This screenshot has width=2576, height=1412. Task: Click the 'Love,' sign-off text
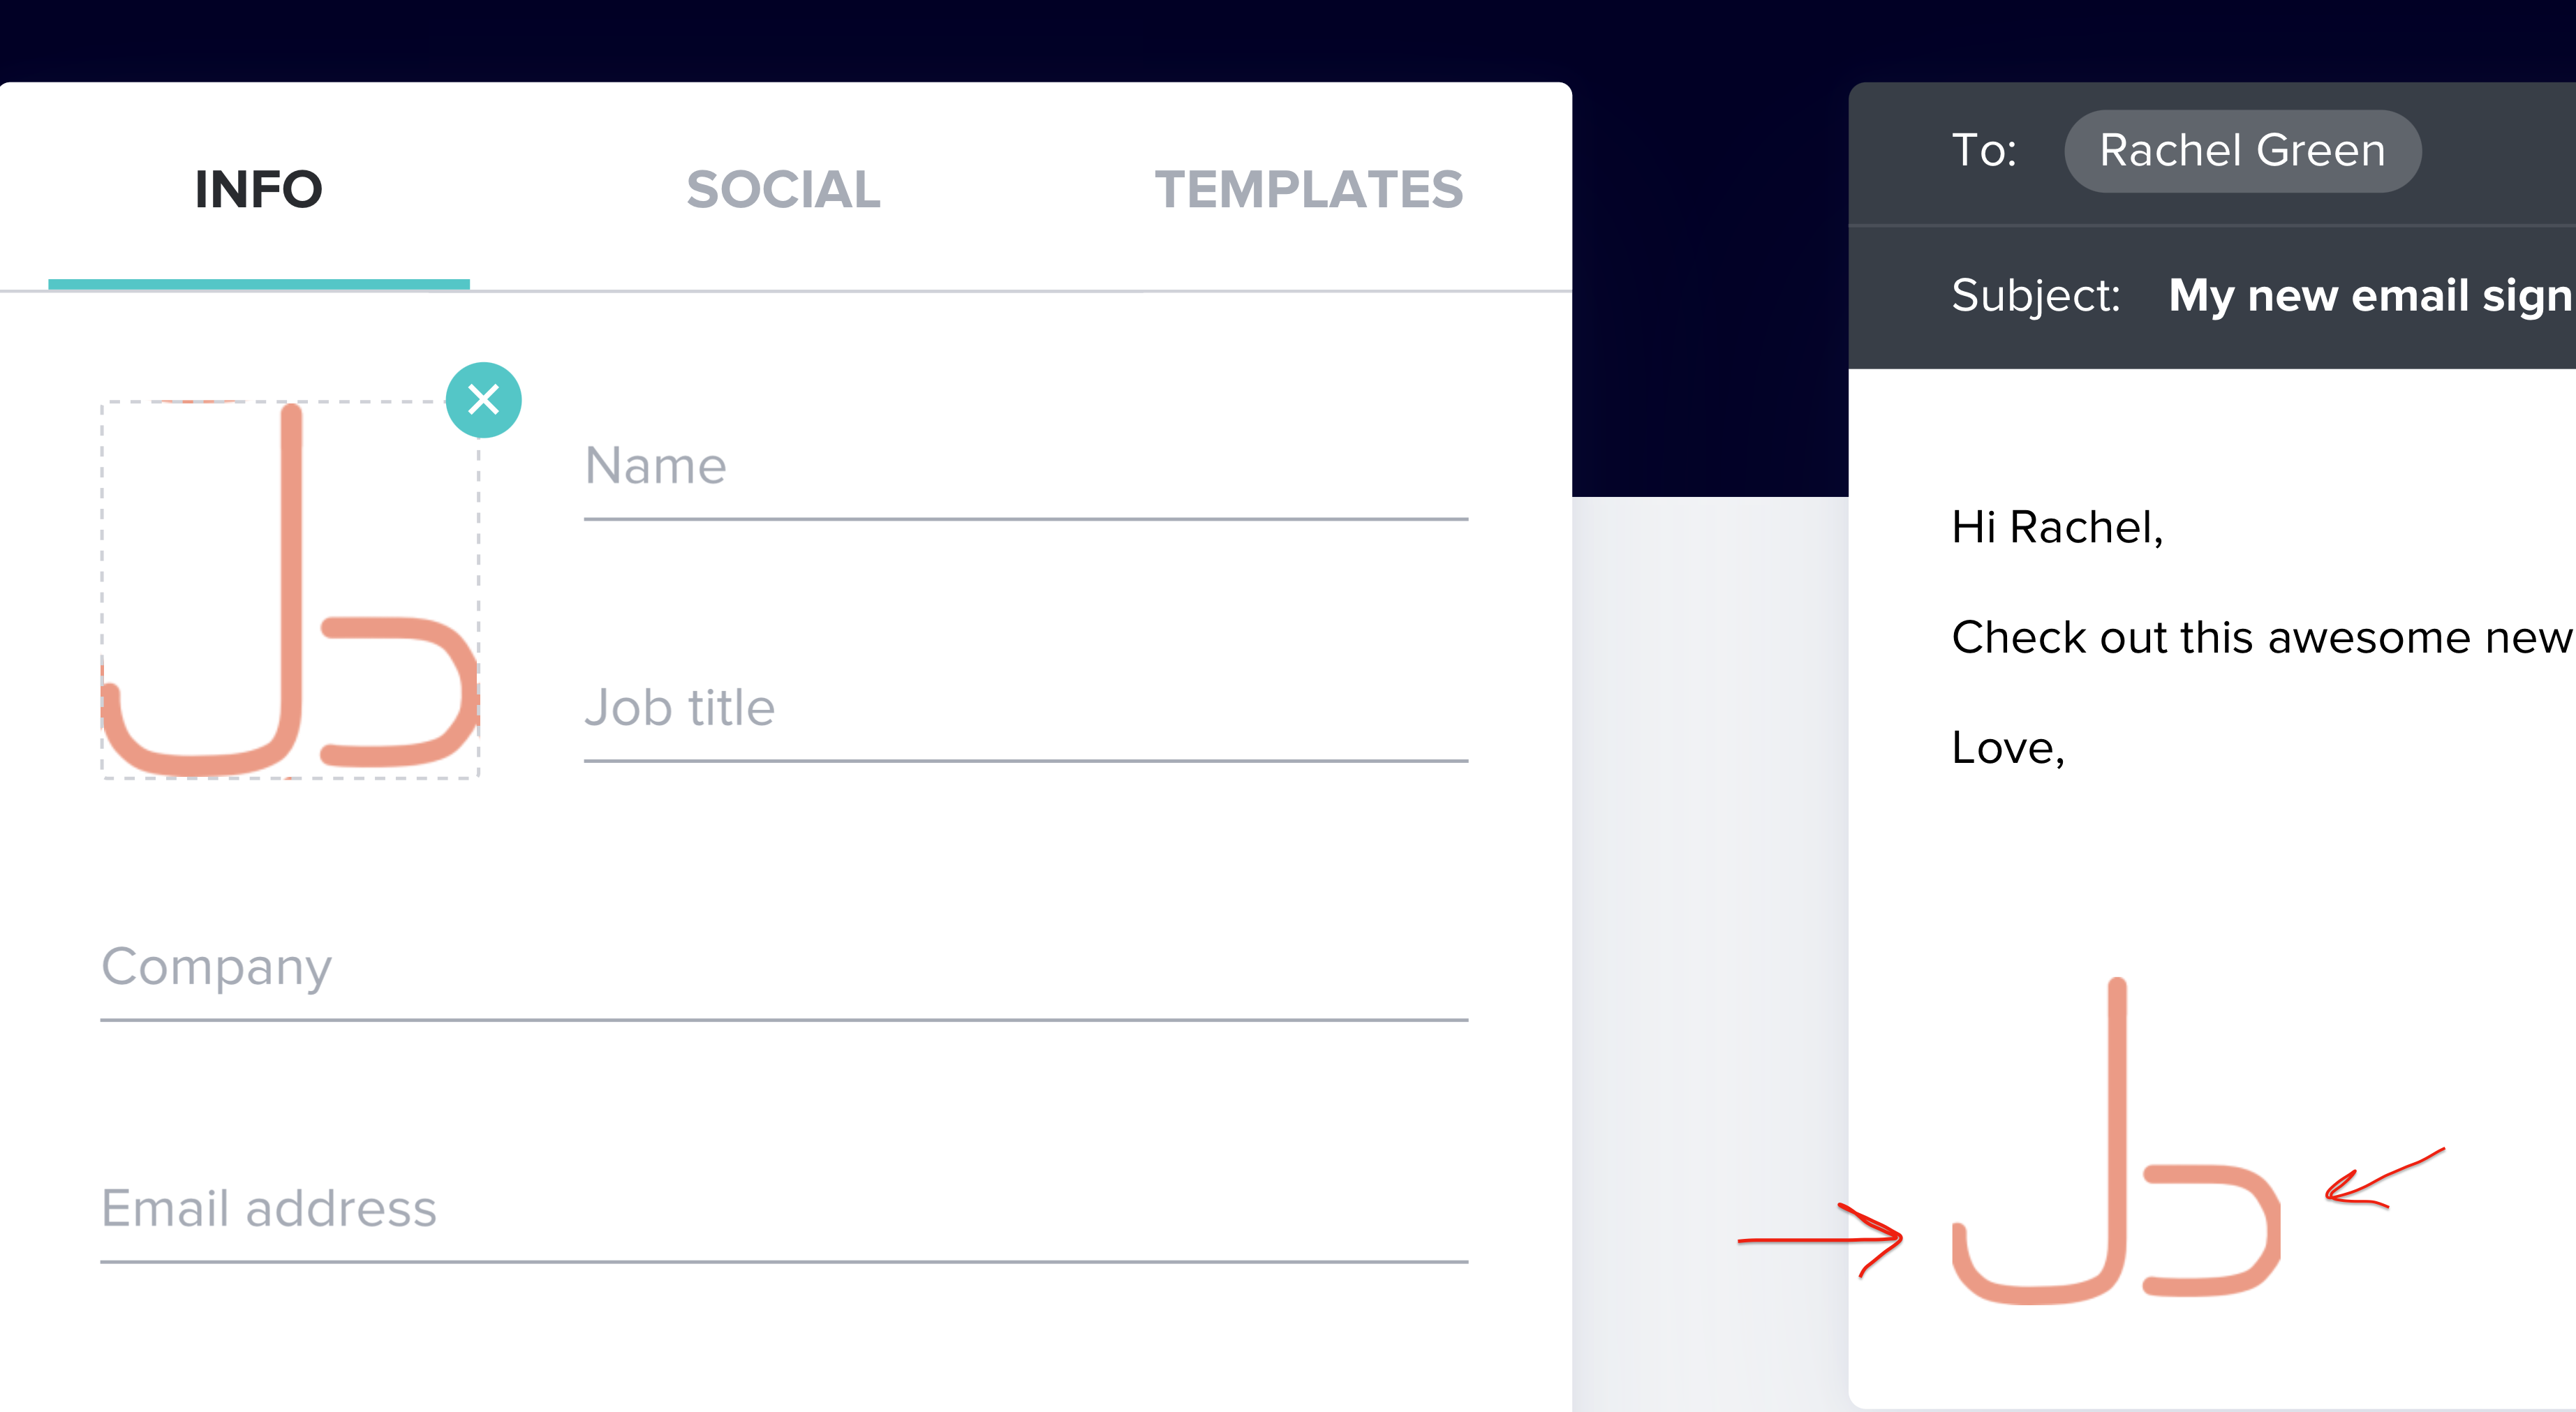(2008, 748)
